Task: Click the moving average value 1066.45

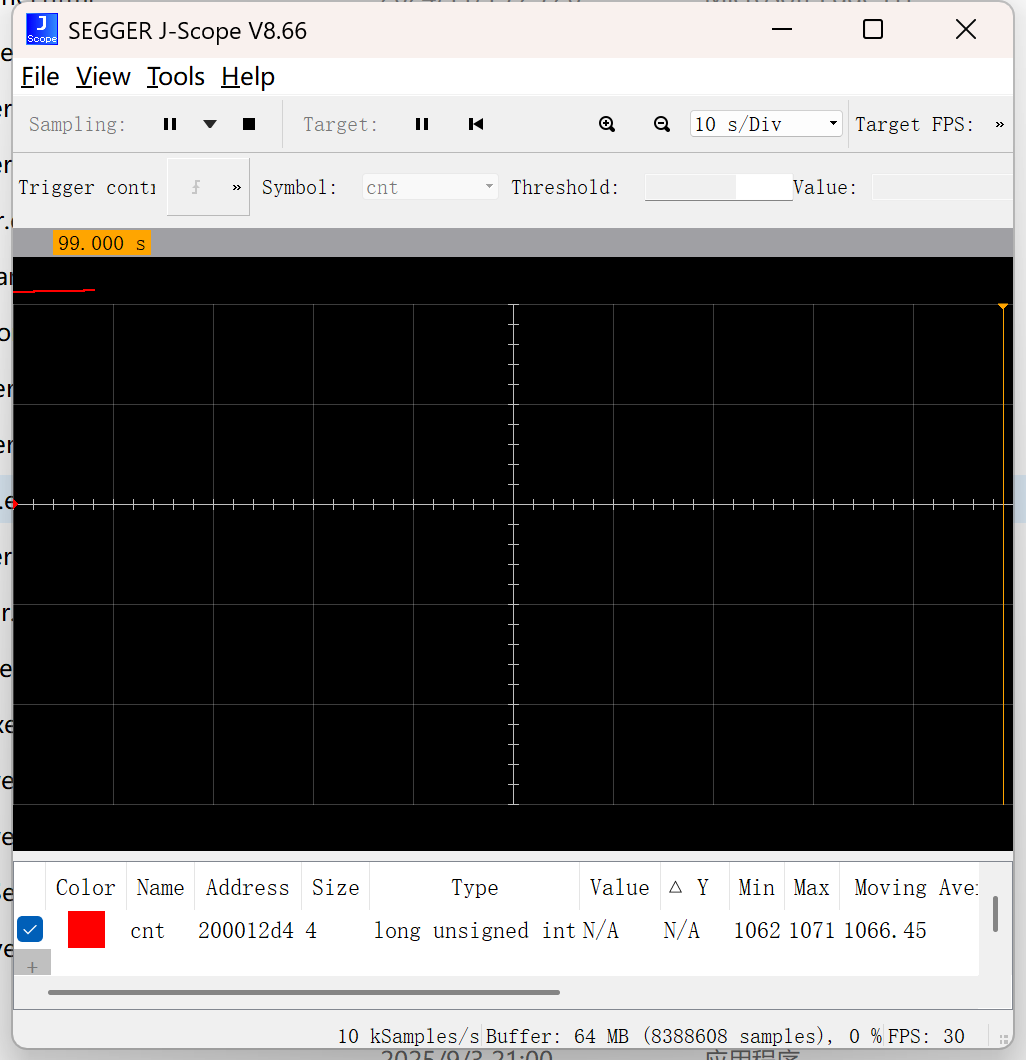Action: click(x=885, y=931)
